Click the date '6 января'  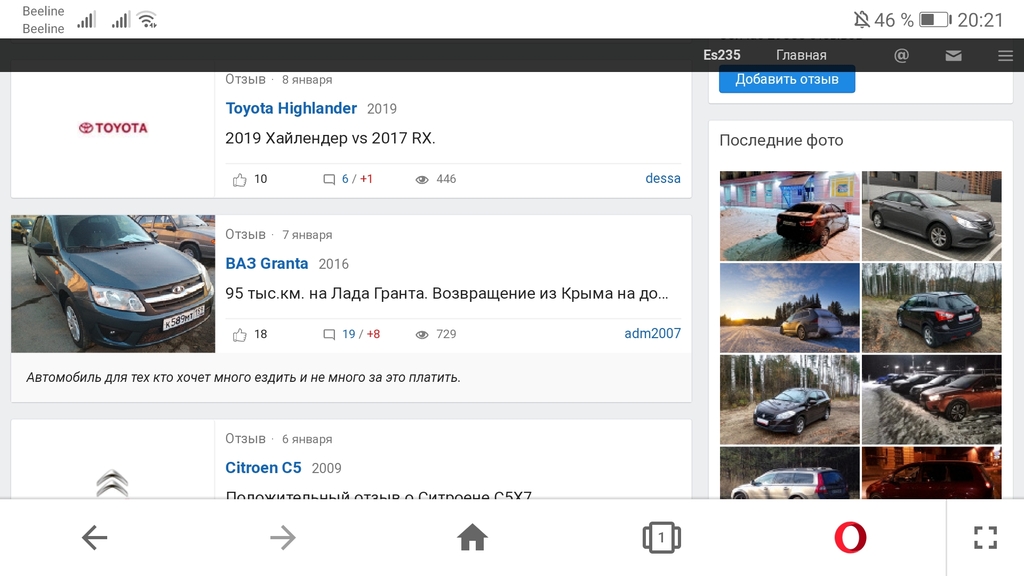point(307,440)
